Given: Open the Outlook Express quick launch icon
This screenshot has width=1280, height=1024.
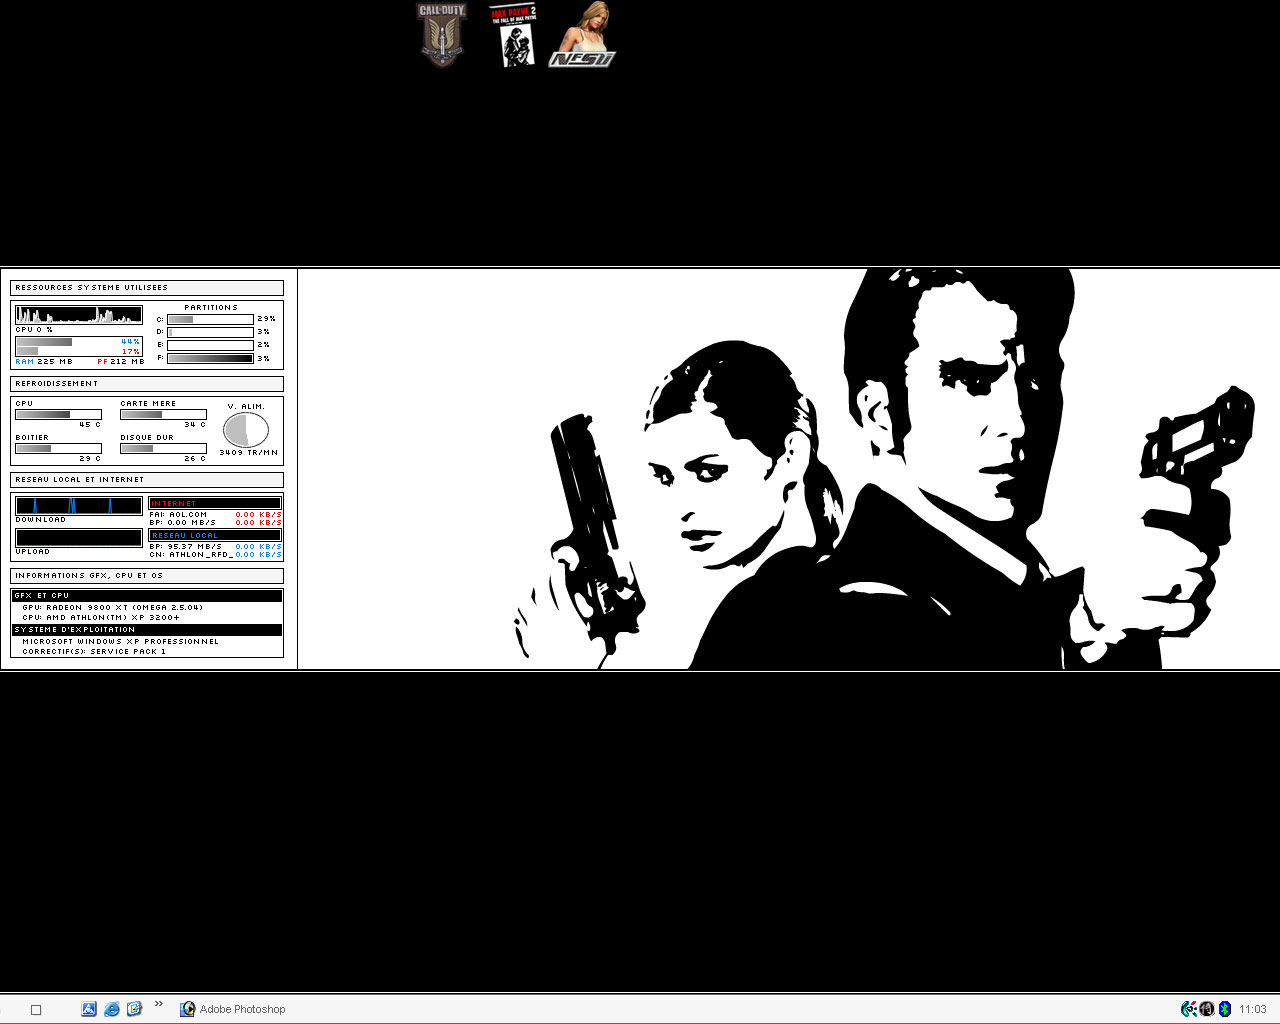Looking at the screenshot, I should coord(135,1009).
